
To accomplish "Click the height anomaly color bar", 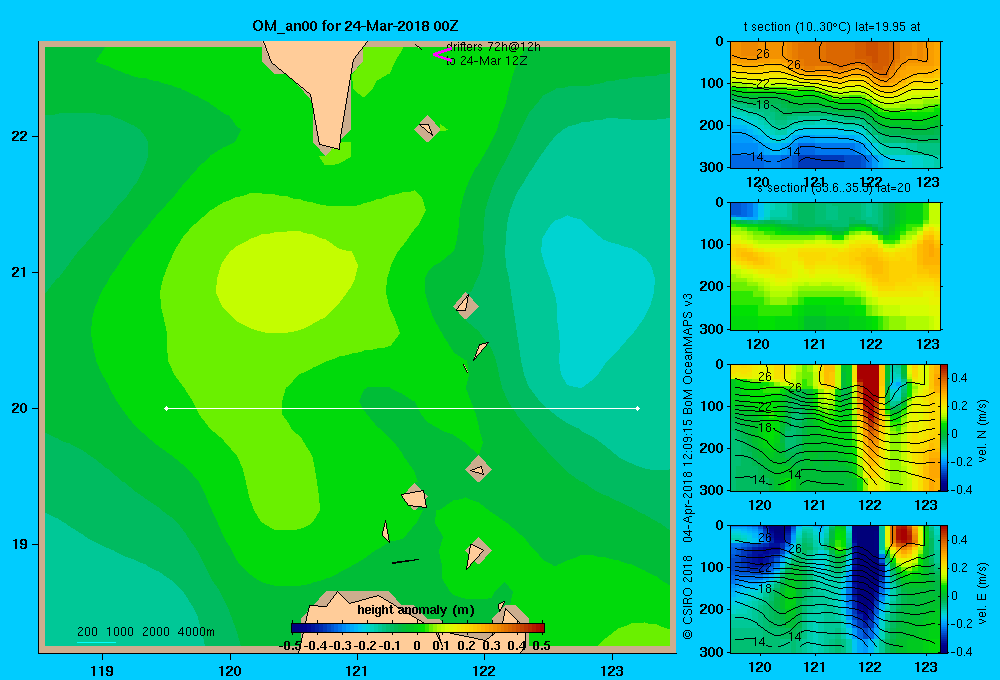I will 418,628.
